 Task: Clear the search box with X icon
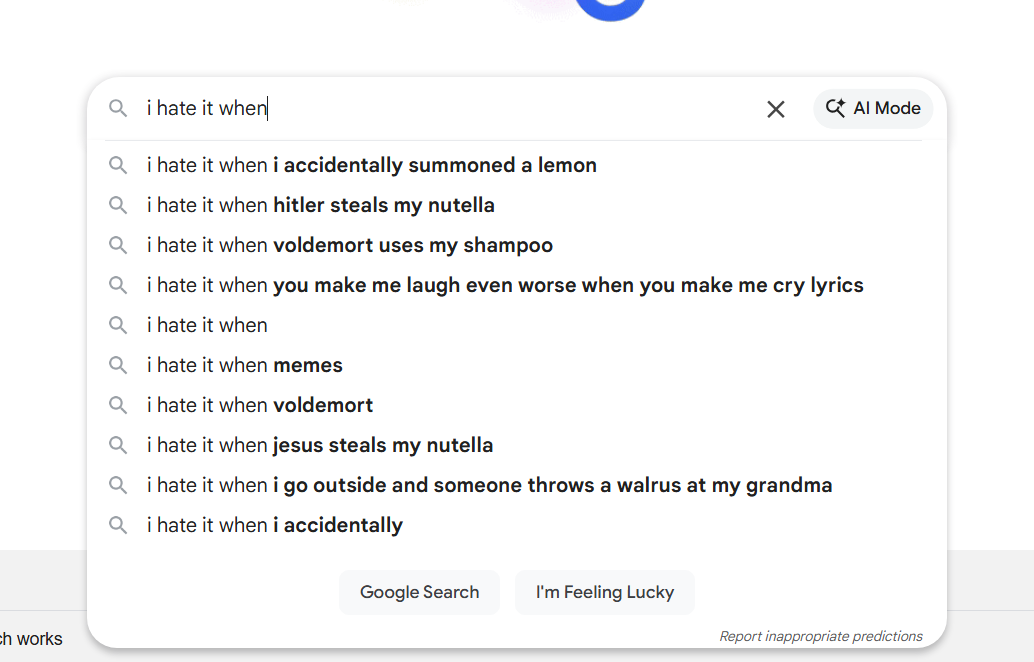(x=775, y=109)
